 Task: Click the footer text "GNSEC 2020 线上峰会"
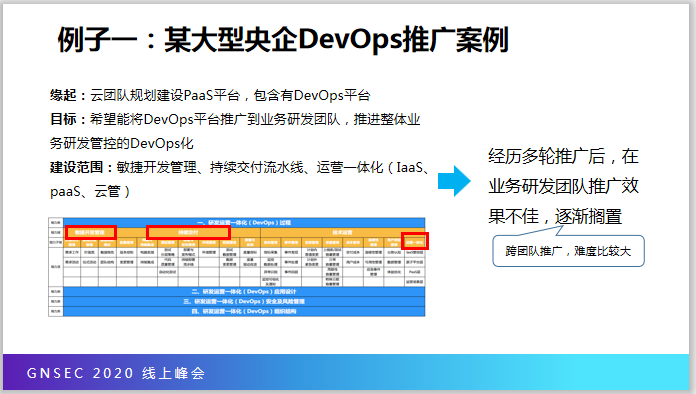(x=116, y=373)
